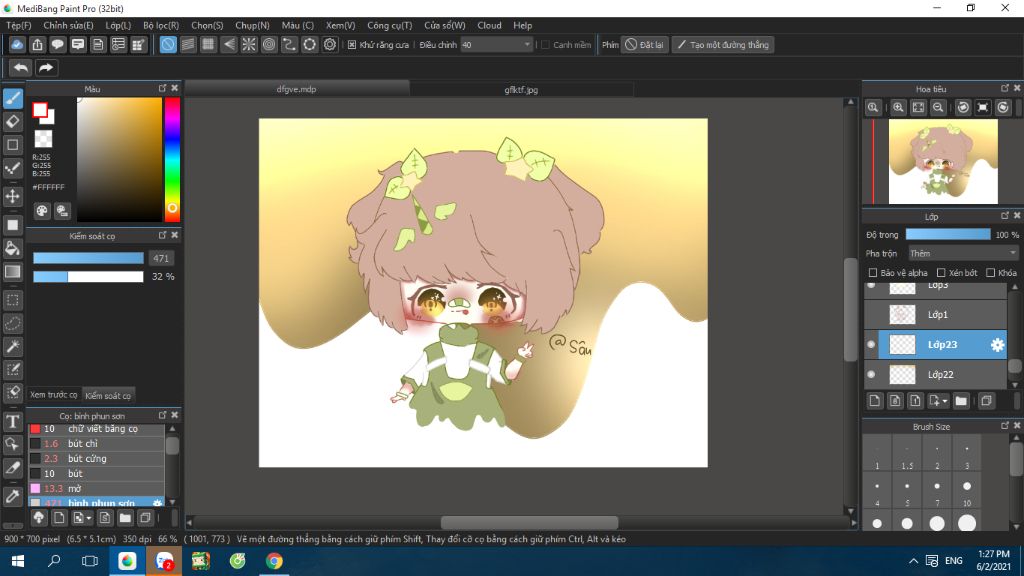Viewport: 1024px width, 576px height.
Task: Open the Pha trộn blending mode dropdown
Action: (963, 253)
